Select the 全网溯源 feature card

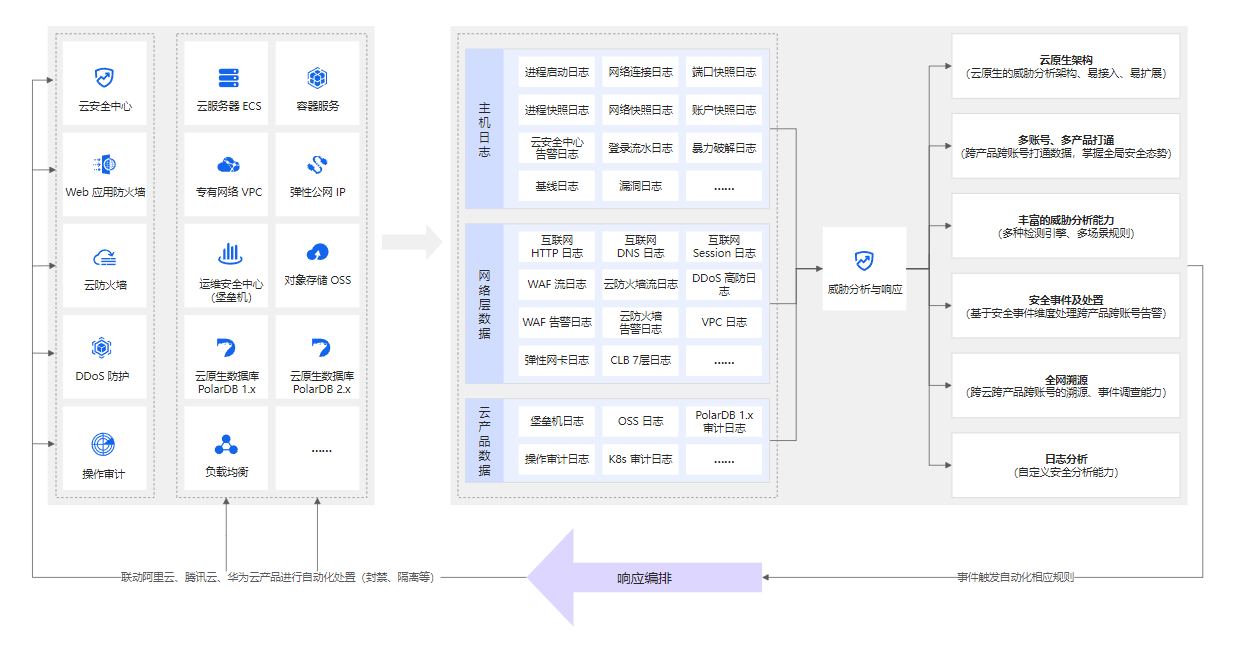[1065, 386]
